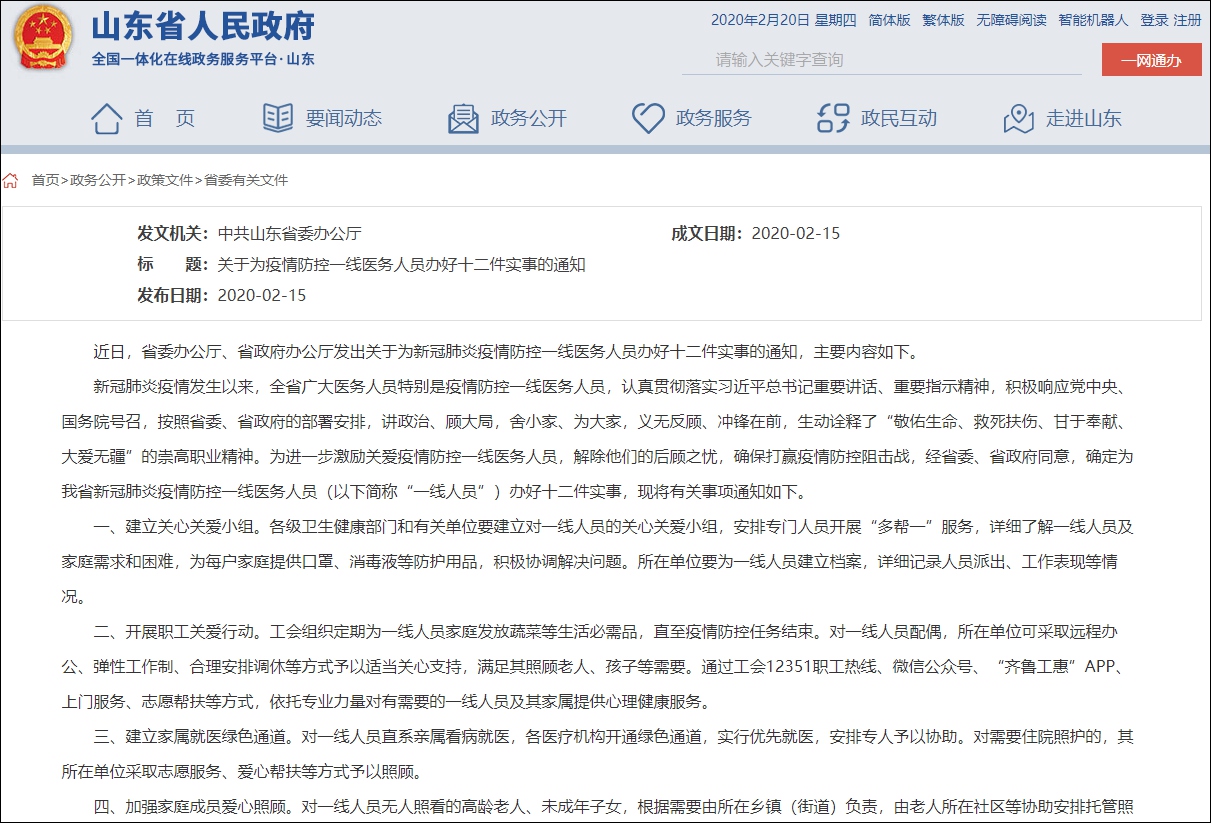Click the paragraph starting 一、建立关心关爱小组
Image resolution: width=1211 pixels, height=823 pixels.
(597, 561)
